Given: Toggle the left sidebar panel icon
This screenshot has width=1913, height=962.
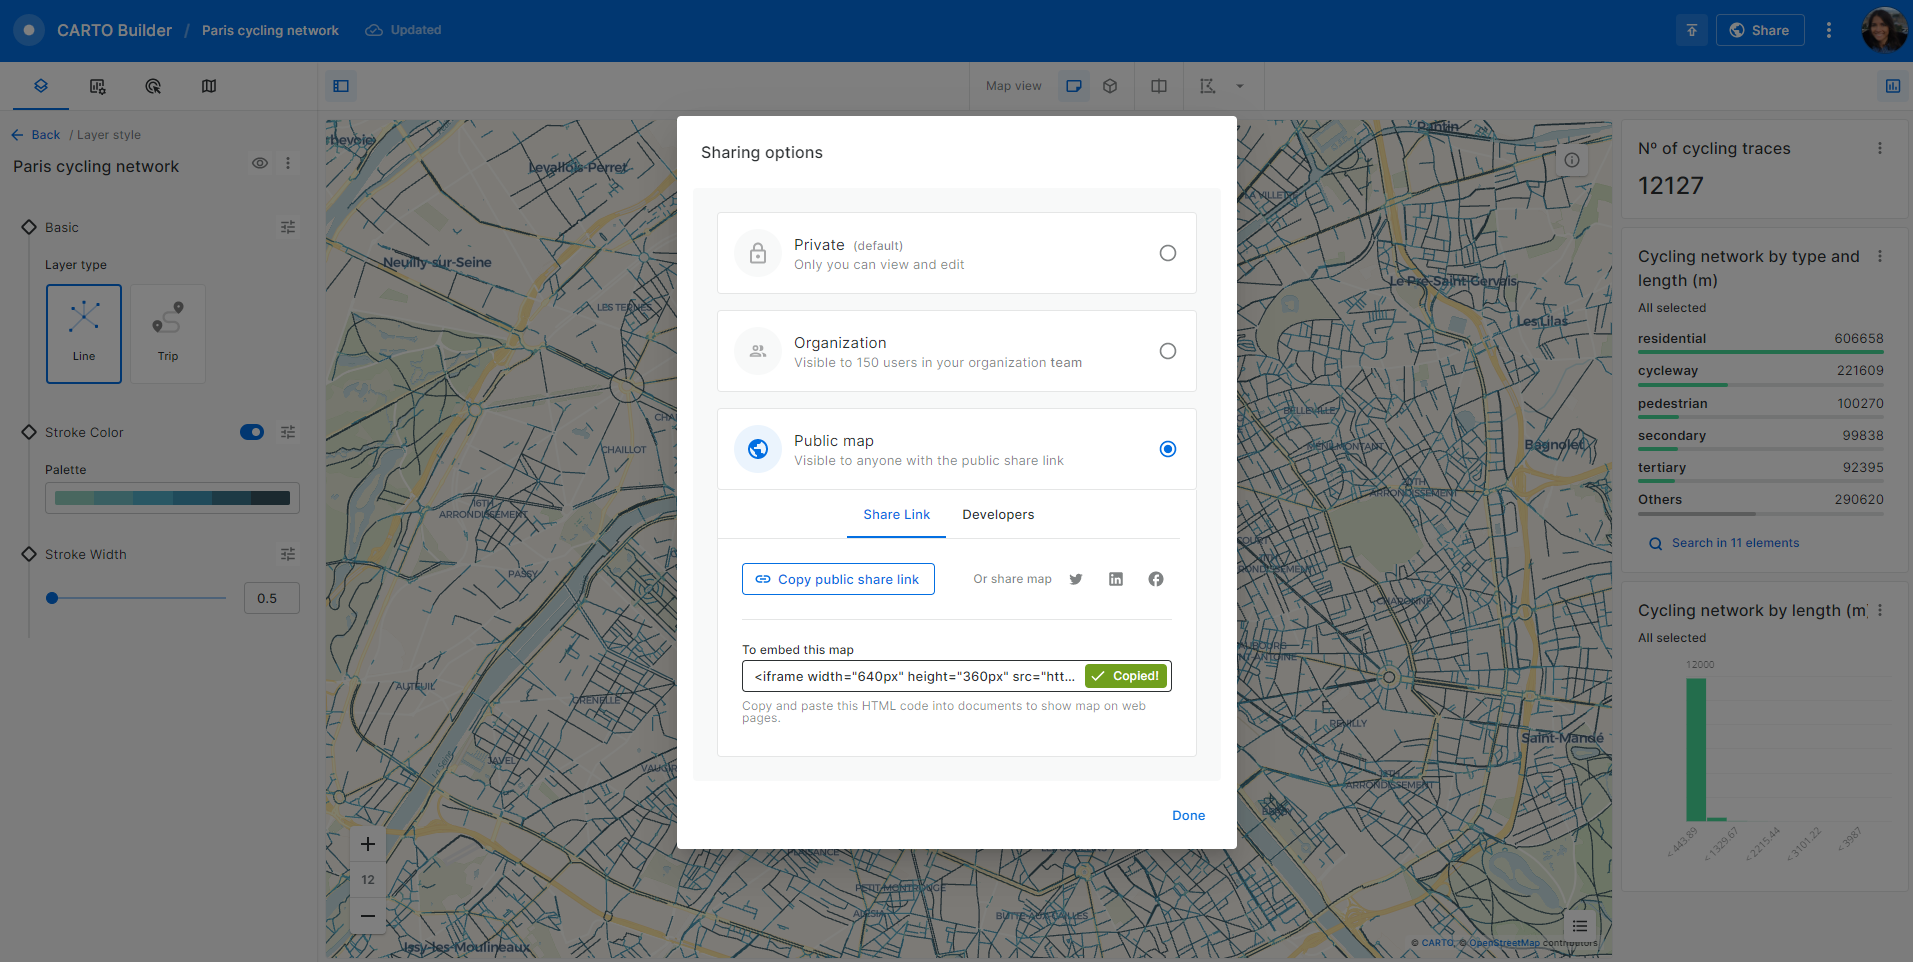Looking at the screenshot, I should [341, 86].
